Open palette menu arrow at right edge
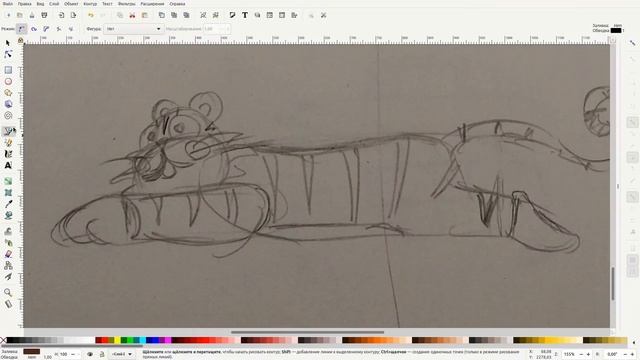Image resolution: width=640 pixels, height=360 pixels. click(634, 342)
